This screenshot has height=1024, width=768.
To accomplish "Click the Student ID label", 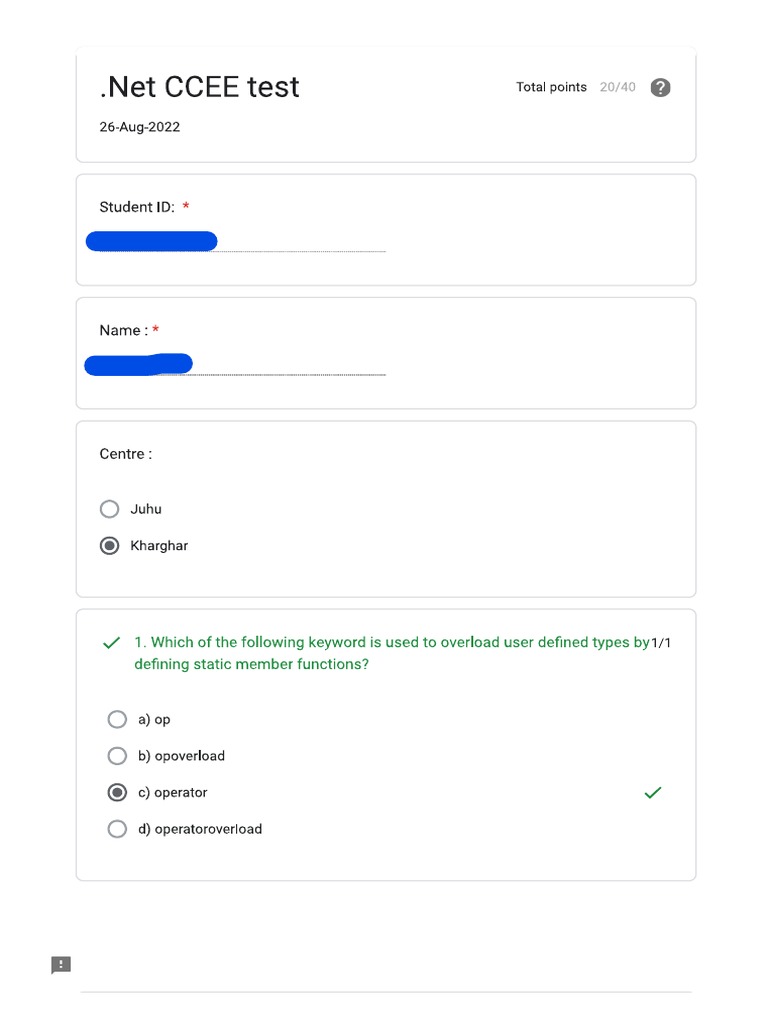I will [x=137, y=207].
